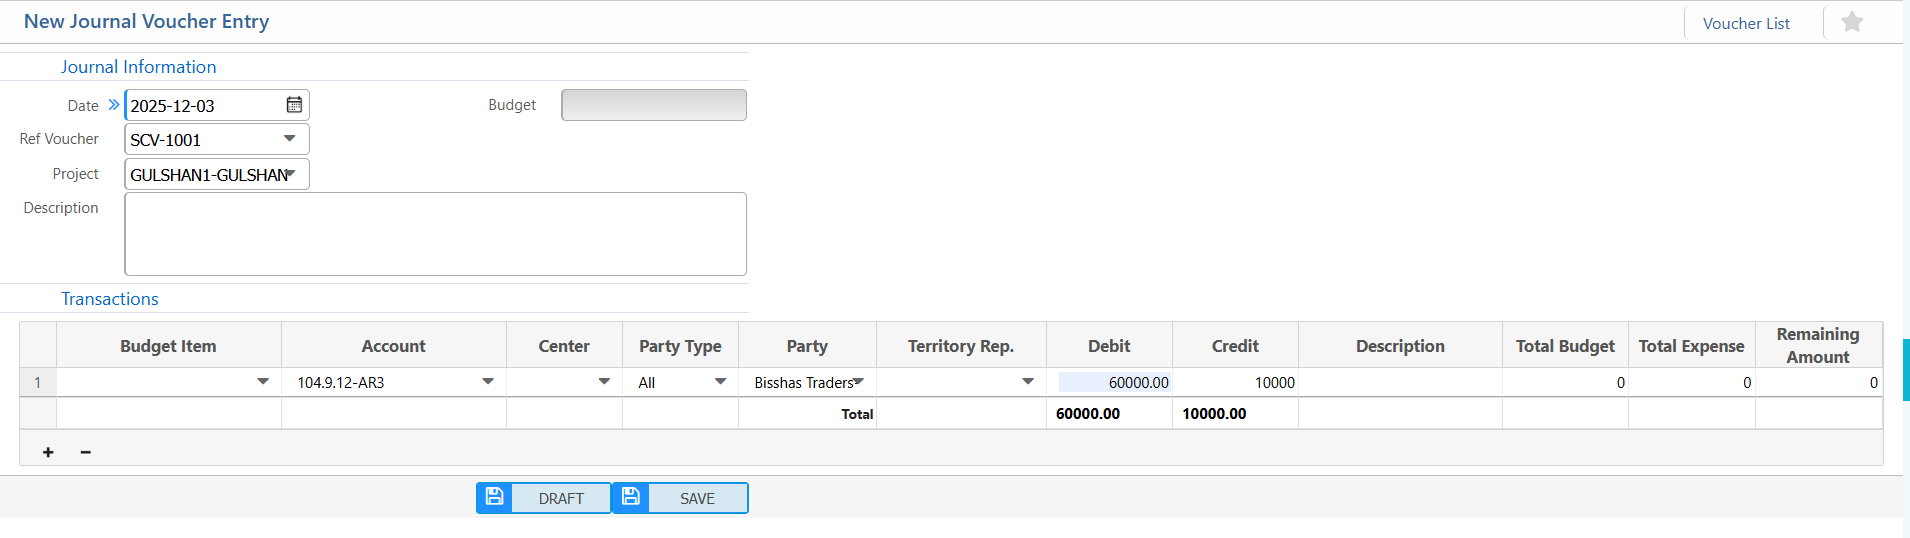
Task: Select the Credit cell showing 10000
Action: (1236, 382)
